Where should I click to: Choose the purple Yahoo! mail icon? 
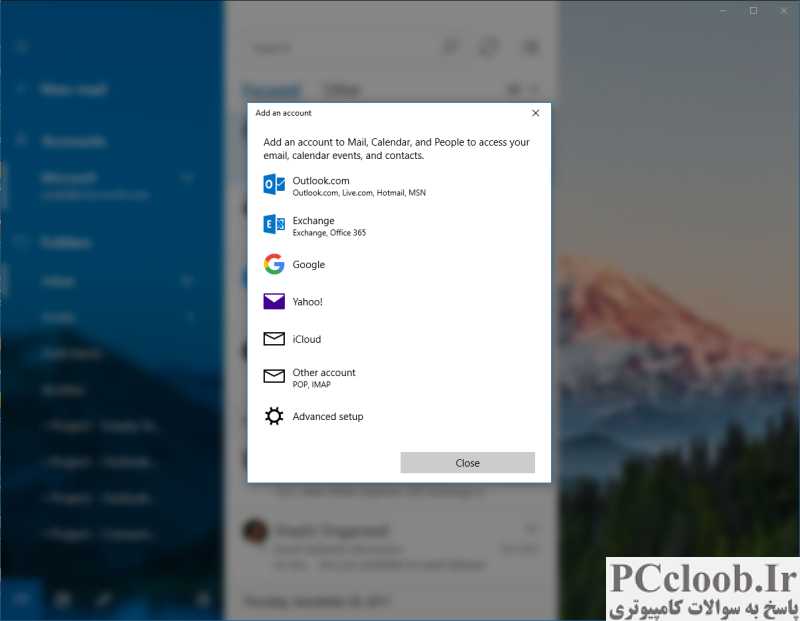[x=274, y=302]
